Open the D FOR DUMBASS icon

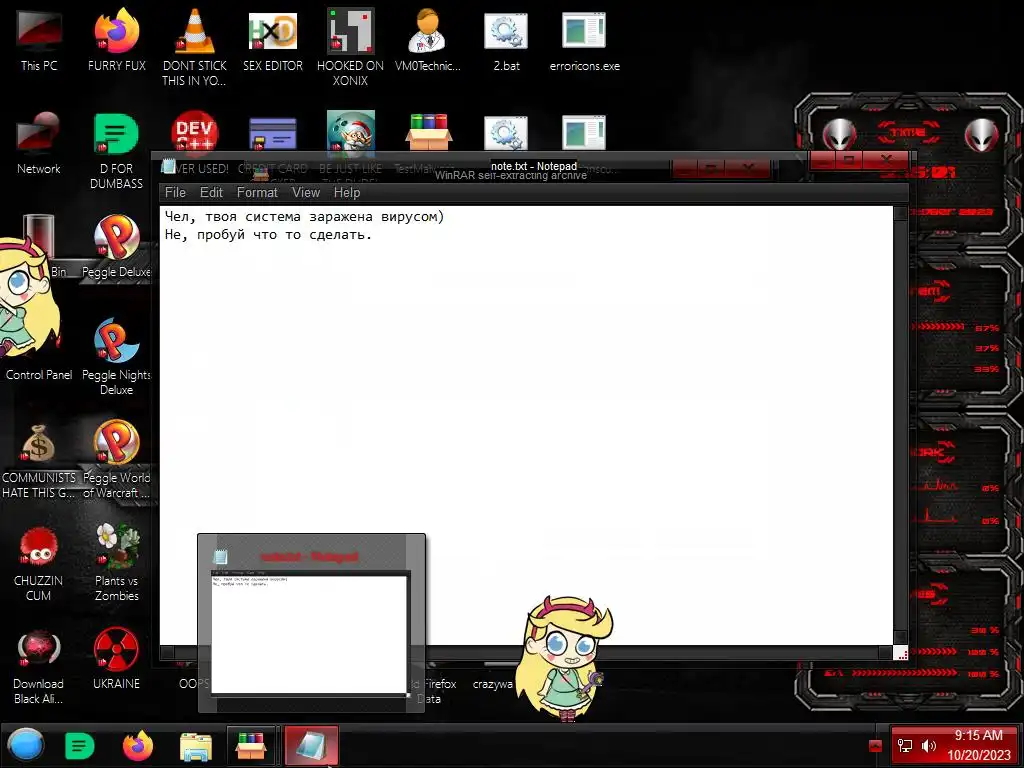[116, 150]
